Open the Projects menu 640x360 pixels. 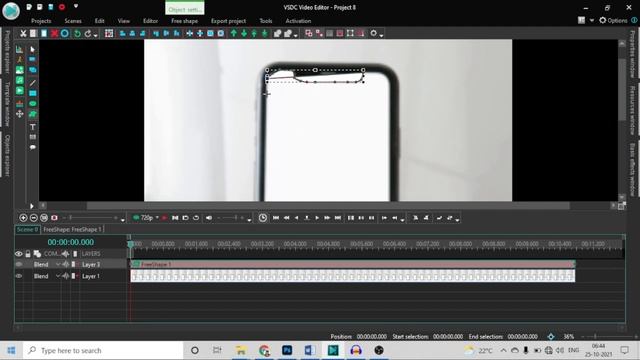[x=41, y=21]
